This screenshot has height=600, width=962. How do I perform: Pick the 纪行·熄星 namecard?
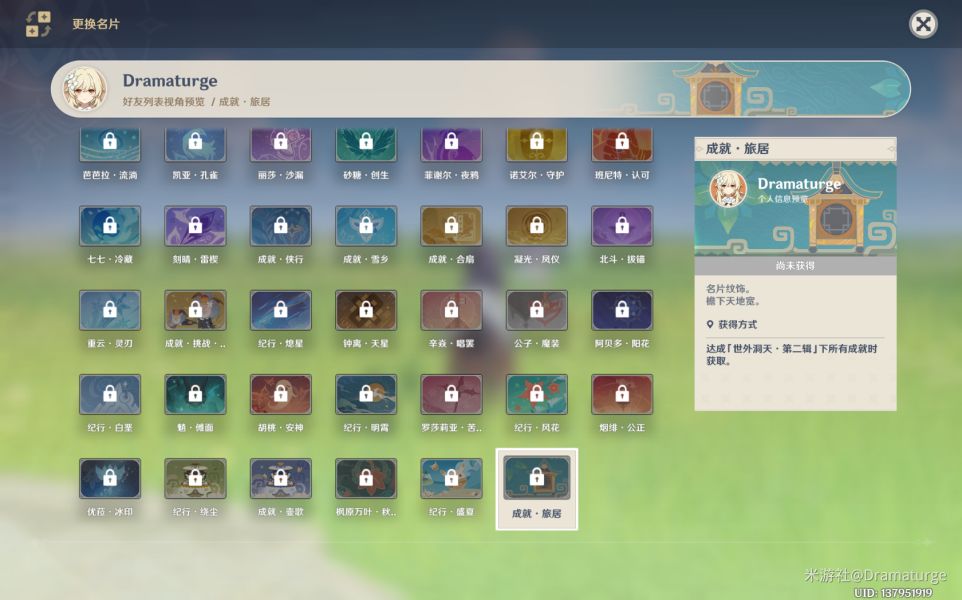(280, 310)
